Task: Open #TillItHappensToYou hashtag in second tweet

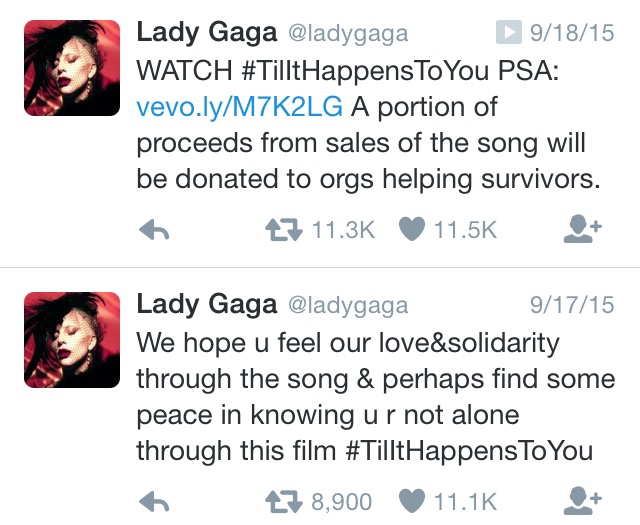Action: [x=469, y=451]
